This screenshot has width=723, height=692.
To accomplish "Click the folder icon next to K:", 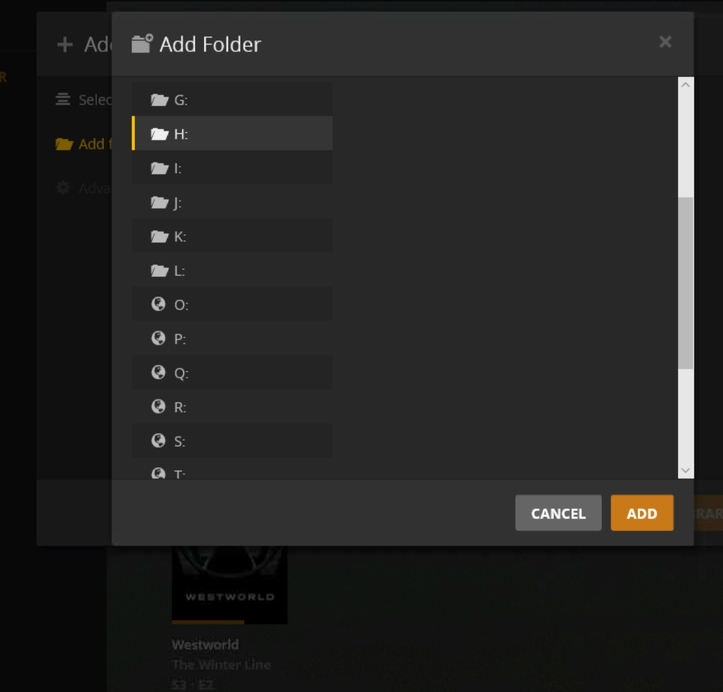I will click(160, 236).
